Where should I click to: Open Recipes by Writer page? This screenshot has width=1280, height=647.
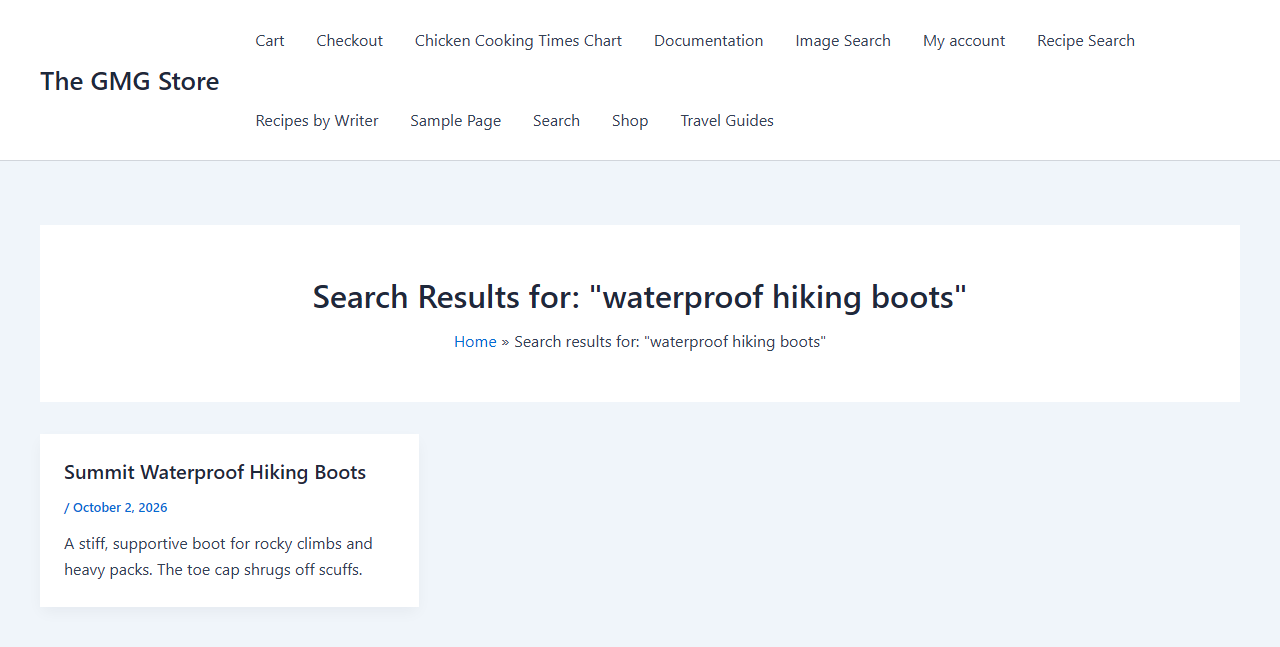click(317, 121)
